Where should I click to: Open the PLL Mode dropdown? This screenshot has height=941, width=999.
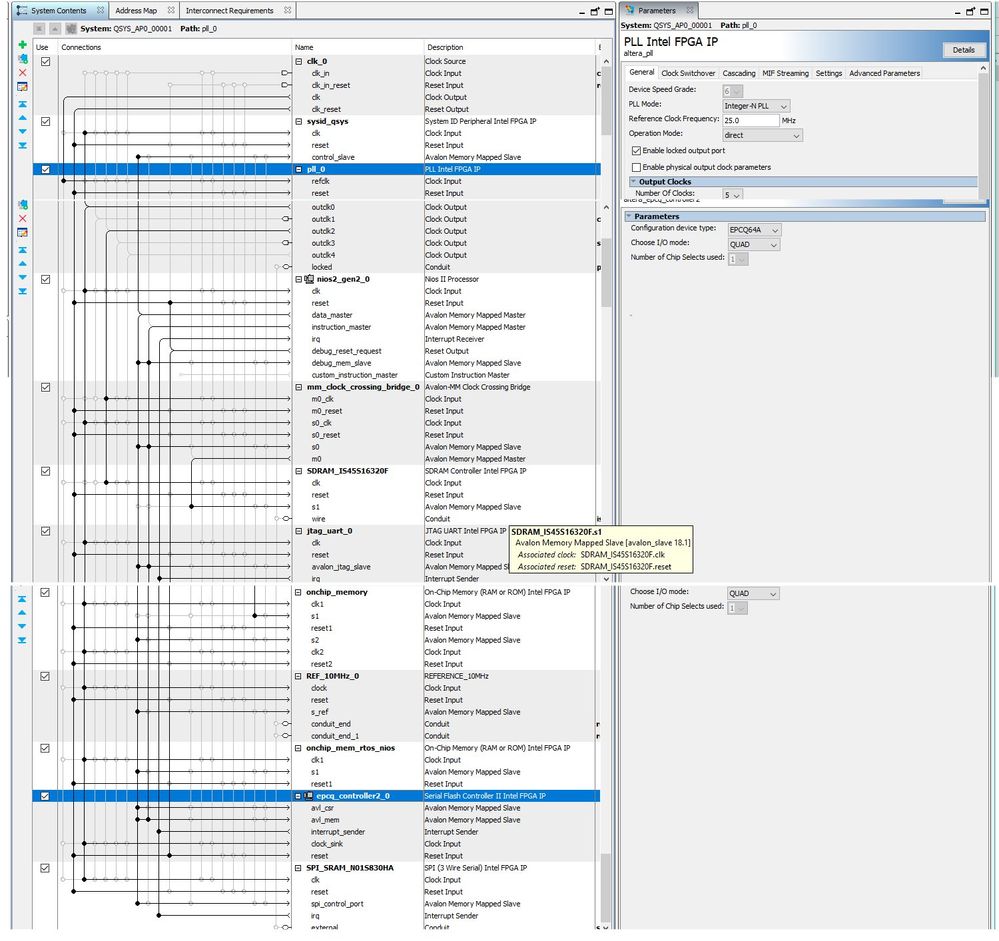756,106
